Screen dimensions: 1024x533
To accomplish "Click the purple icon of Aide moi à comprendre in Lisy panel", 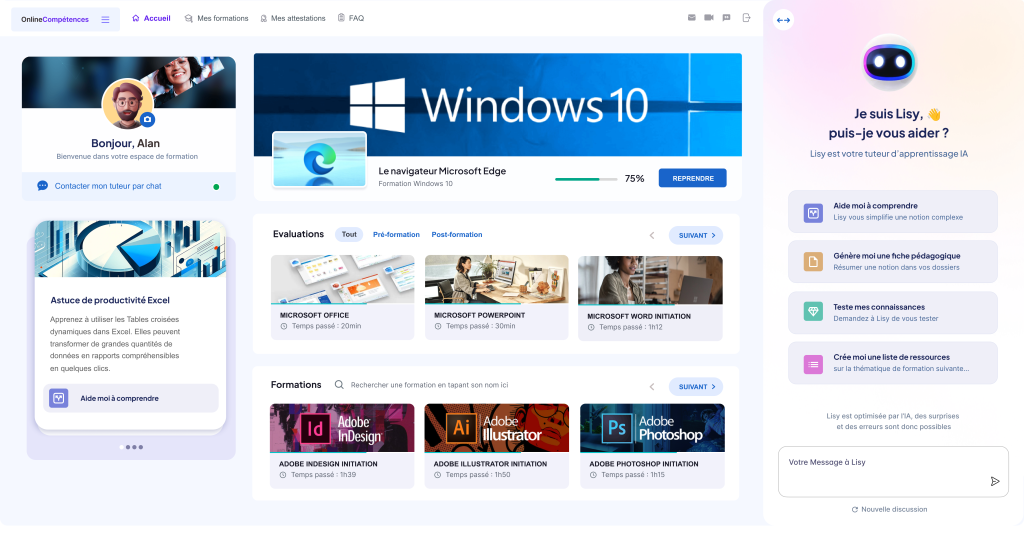I will (x=813, y=212).
